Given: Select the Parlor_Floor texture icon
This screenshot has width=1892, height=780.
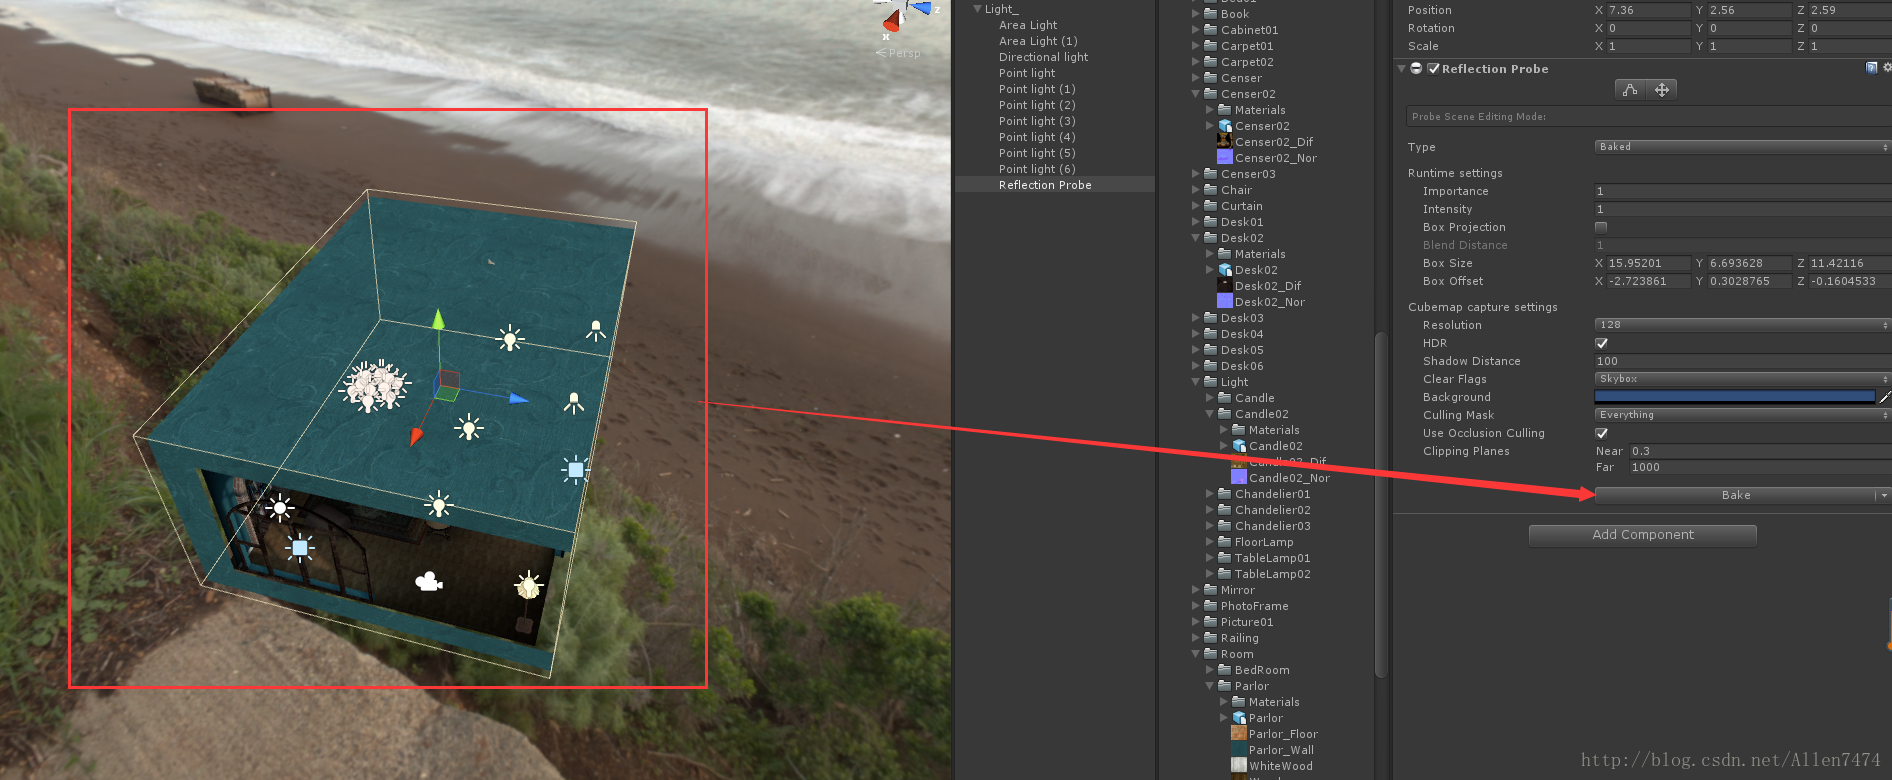Looking at the screenshot, I should tap(1238, 734).
